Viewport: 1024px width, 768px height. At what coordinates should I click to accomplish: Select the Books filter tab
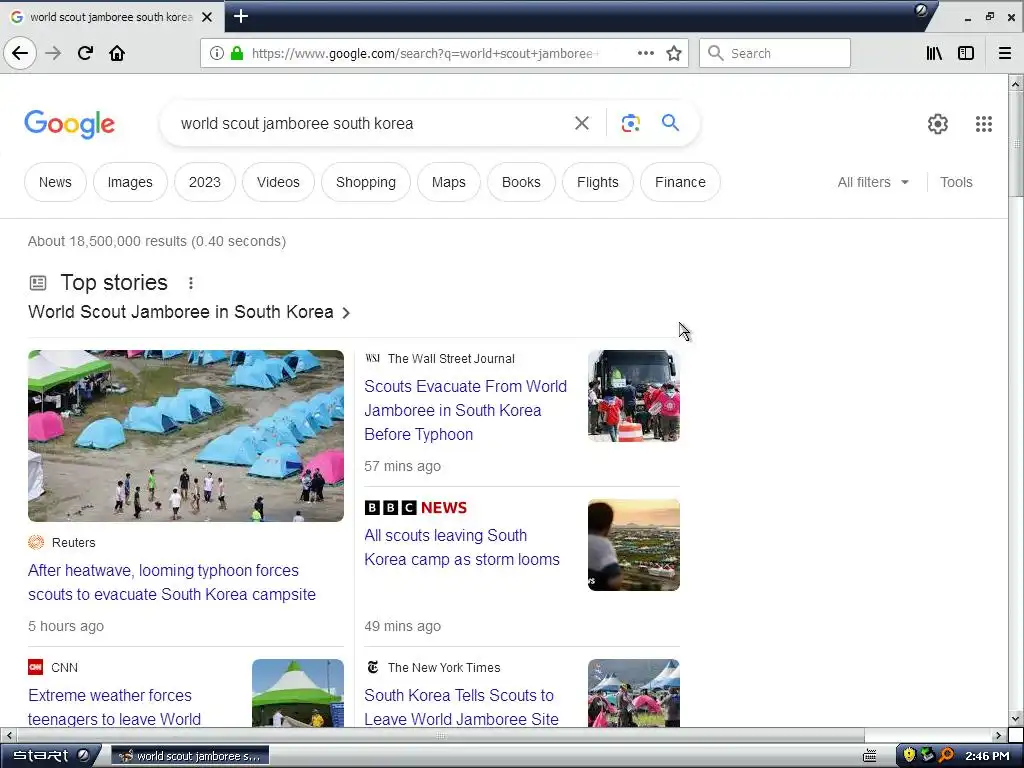click(521, 182)
